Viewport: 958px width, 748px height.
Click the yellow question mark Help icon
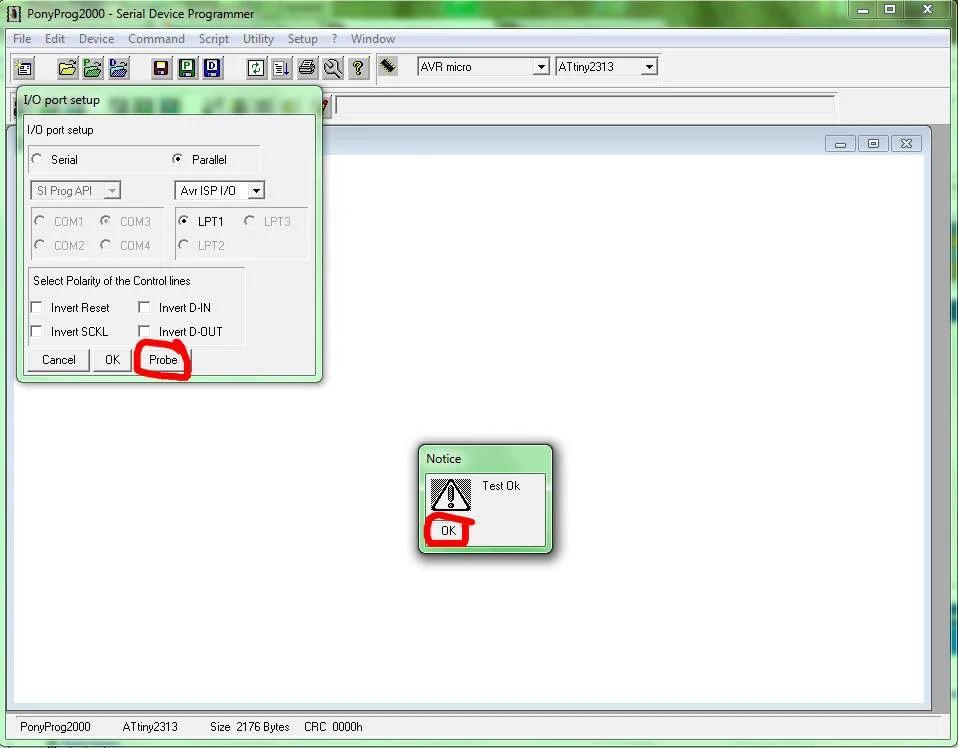pyautogui.click(x=359, y=67)
